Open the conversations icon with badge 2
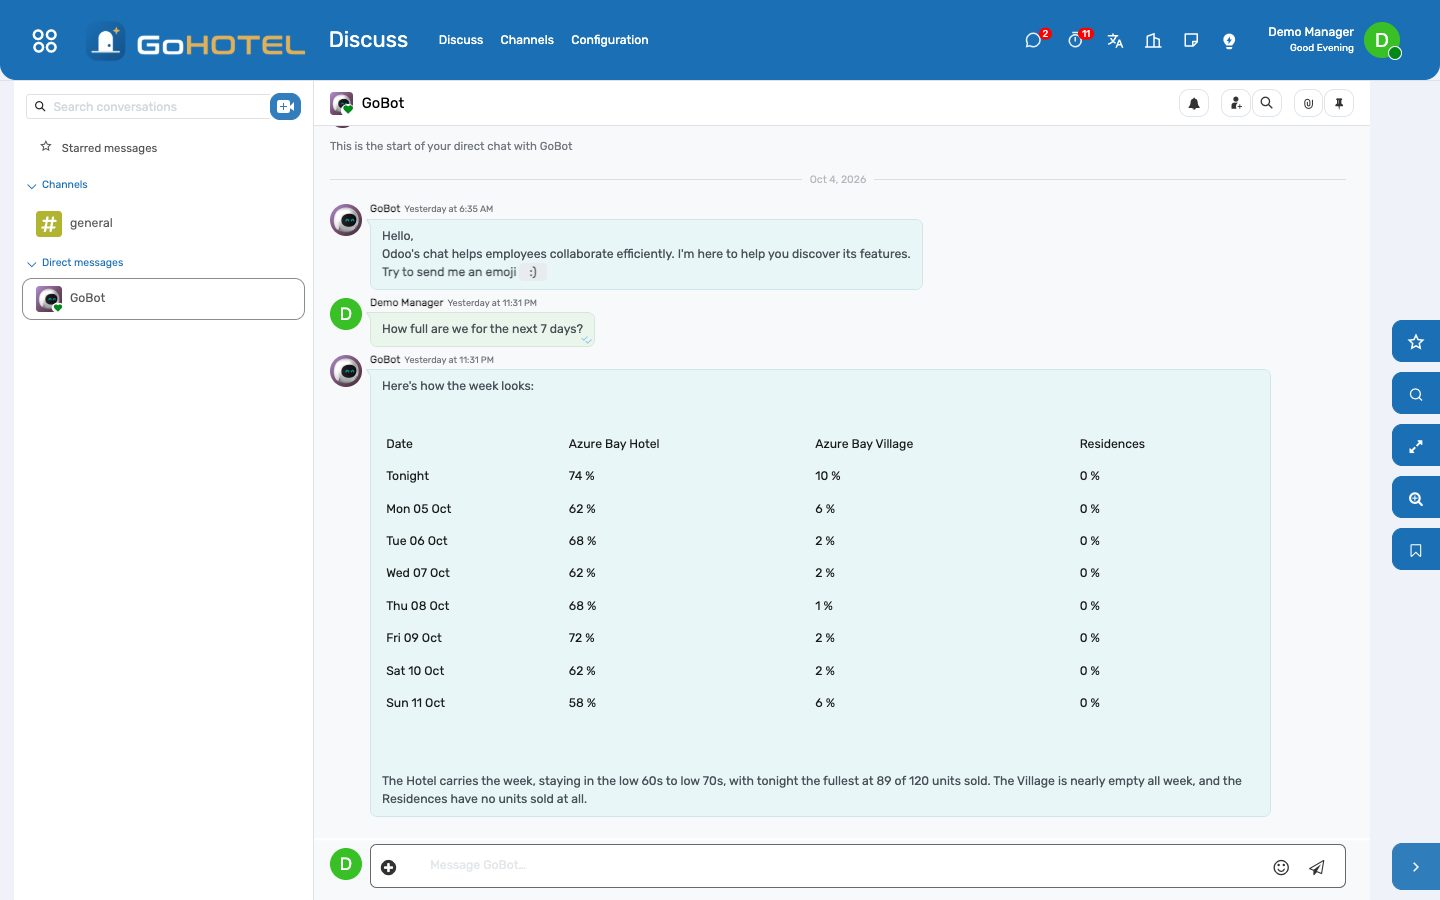1440x900 pixels. tap(1034, 40)
